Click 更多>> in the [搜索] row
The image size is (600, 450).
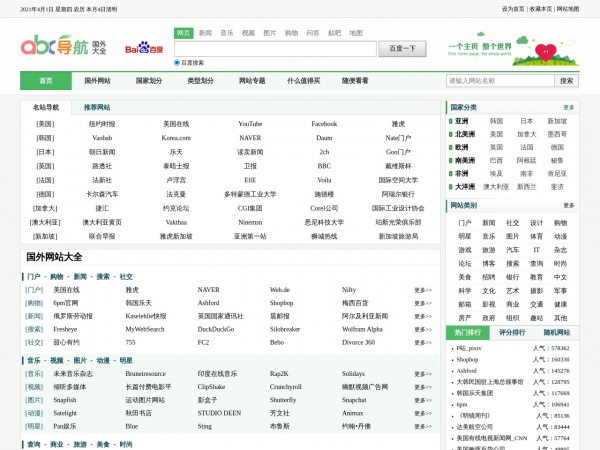423,329
